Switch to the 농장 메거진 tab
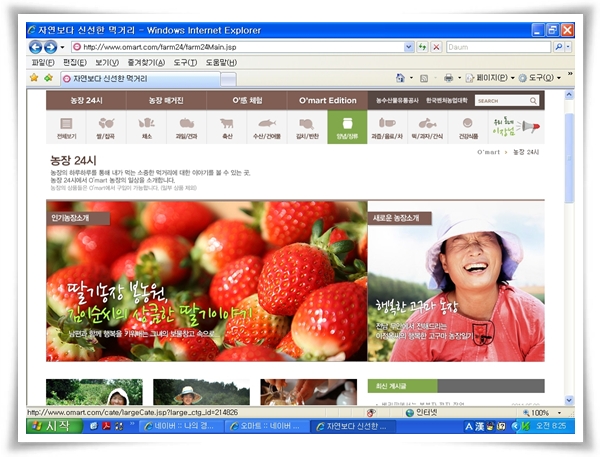 pyautogui.click(x=168, y=100)
